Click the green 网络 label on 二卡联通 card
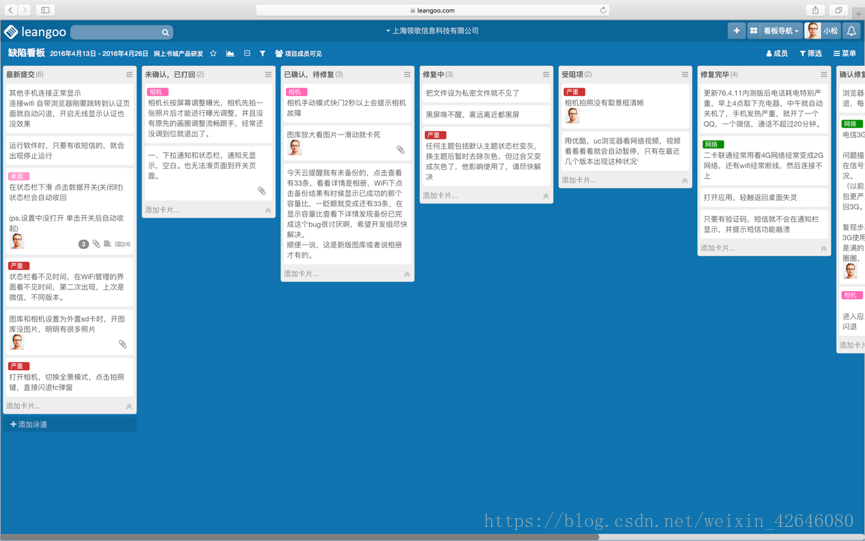865x541 pixels. tap(713, 144)
